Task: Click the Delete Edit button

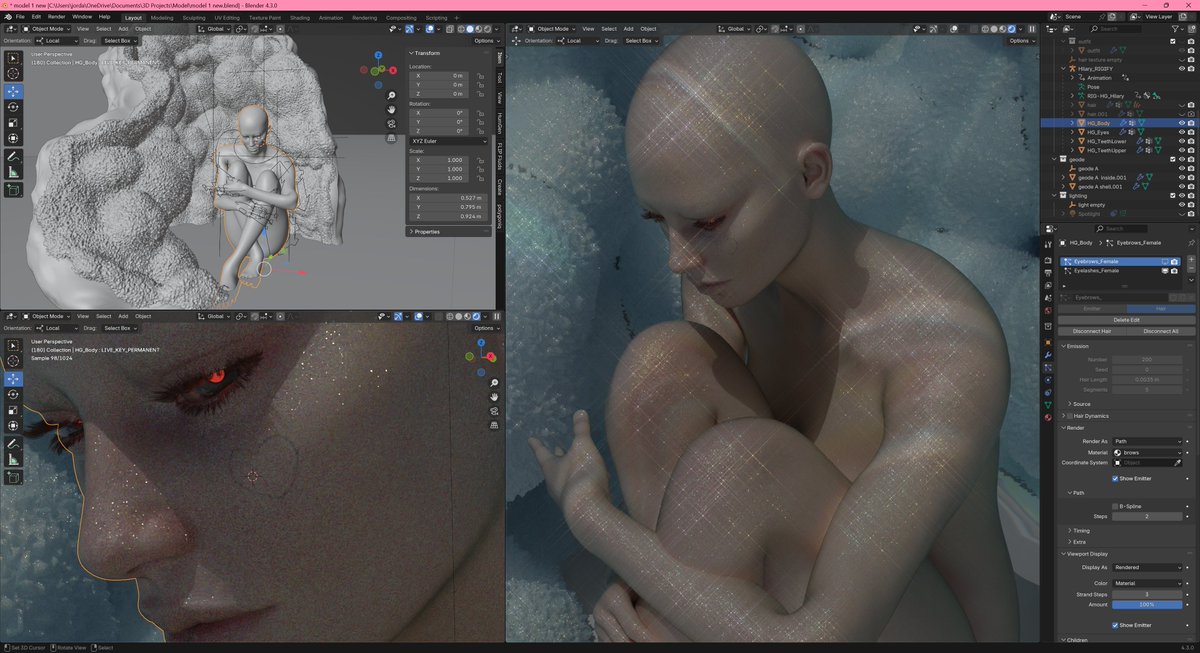Action: (x=1126, y=320)
